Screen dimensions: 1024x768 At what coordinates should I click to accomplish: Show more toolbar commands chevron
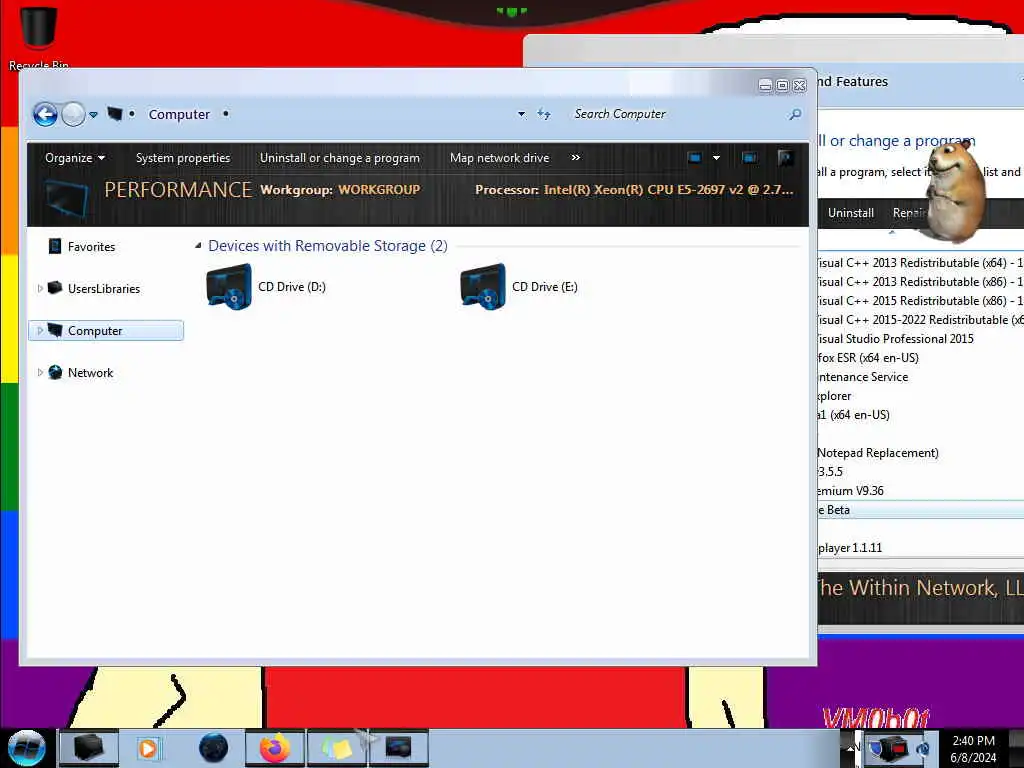pos(575,158)
